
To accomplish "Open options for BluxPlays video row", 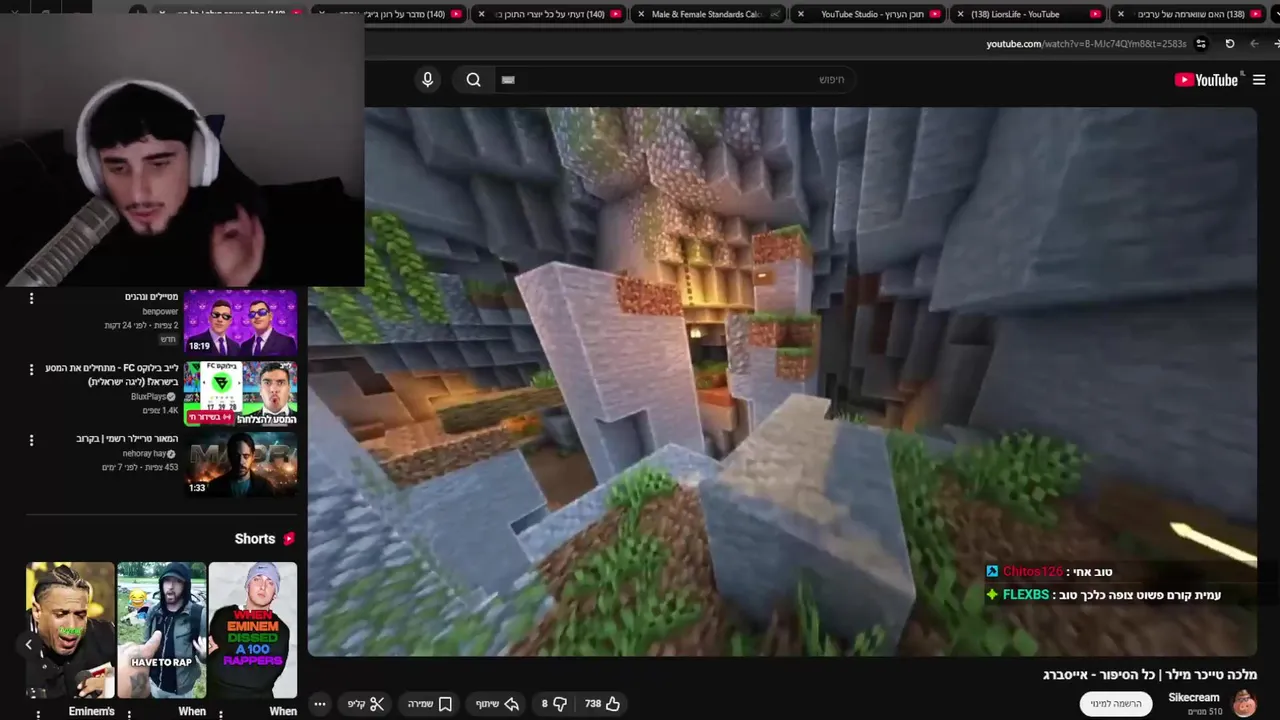I will click(x=31, y=369).
